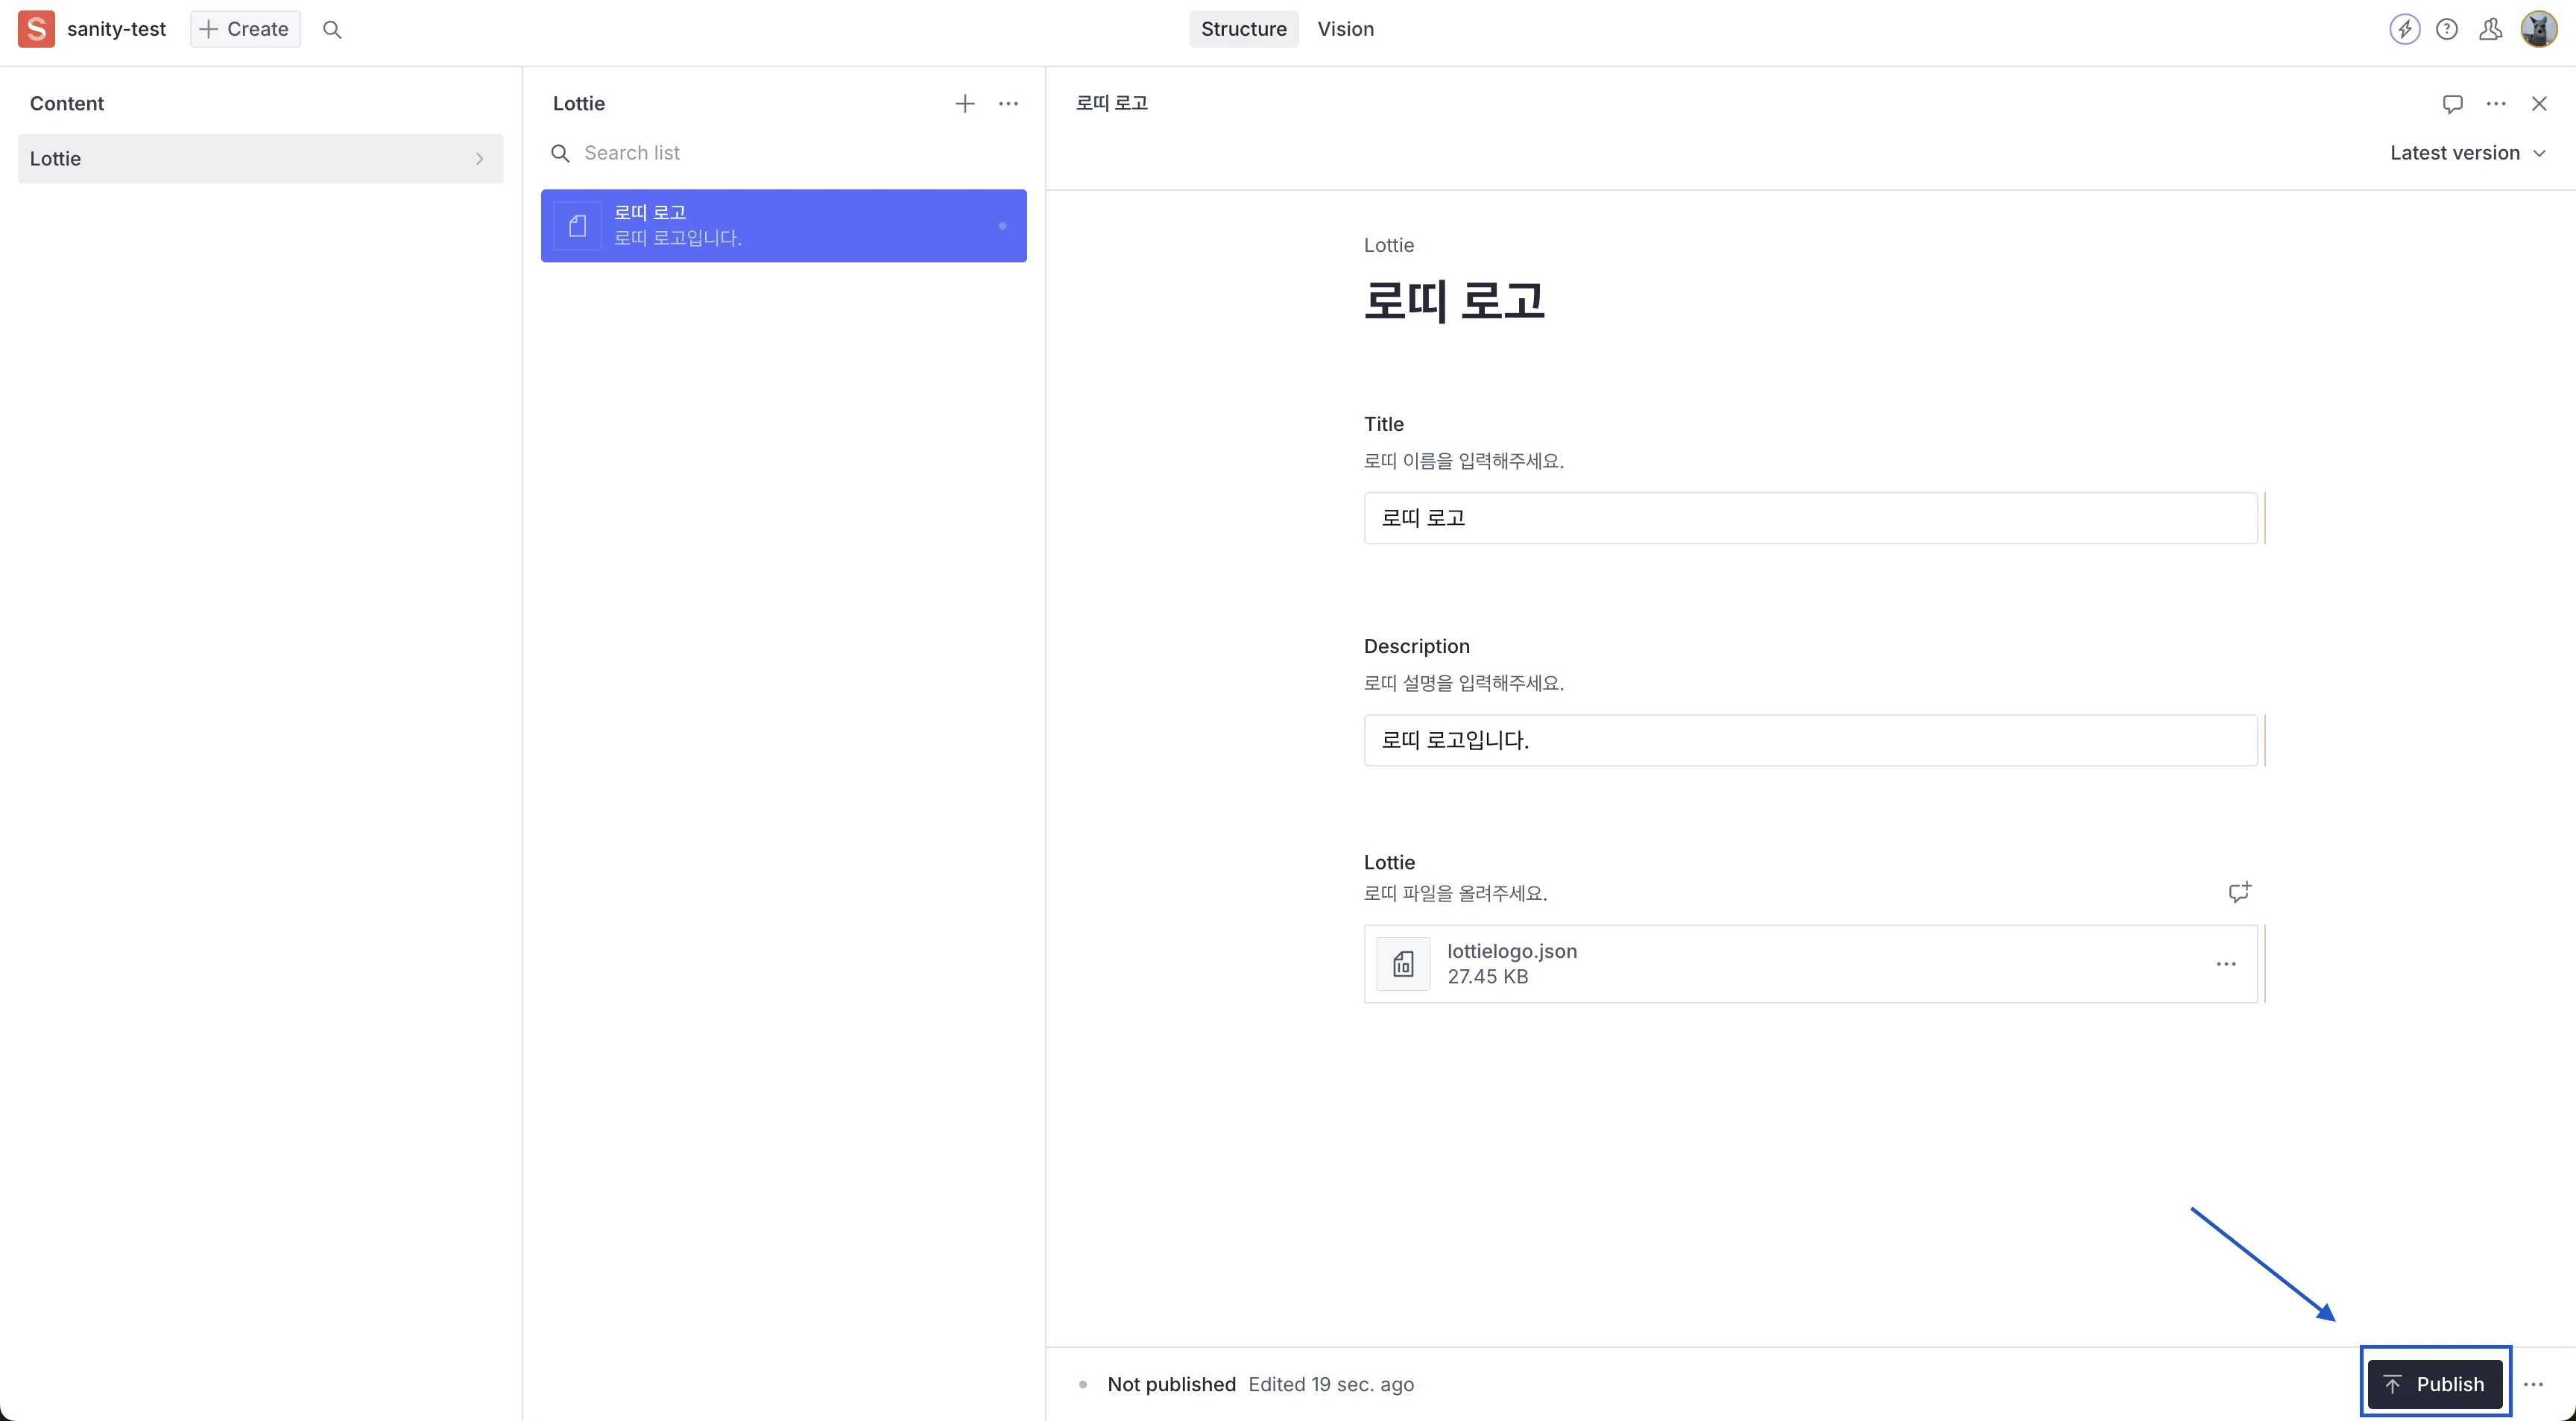Open the Tasks lightning bolt icon
Screen dimensions: 2576x1421
click(2406, 29)
